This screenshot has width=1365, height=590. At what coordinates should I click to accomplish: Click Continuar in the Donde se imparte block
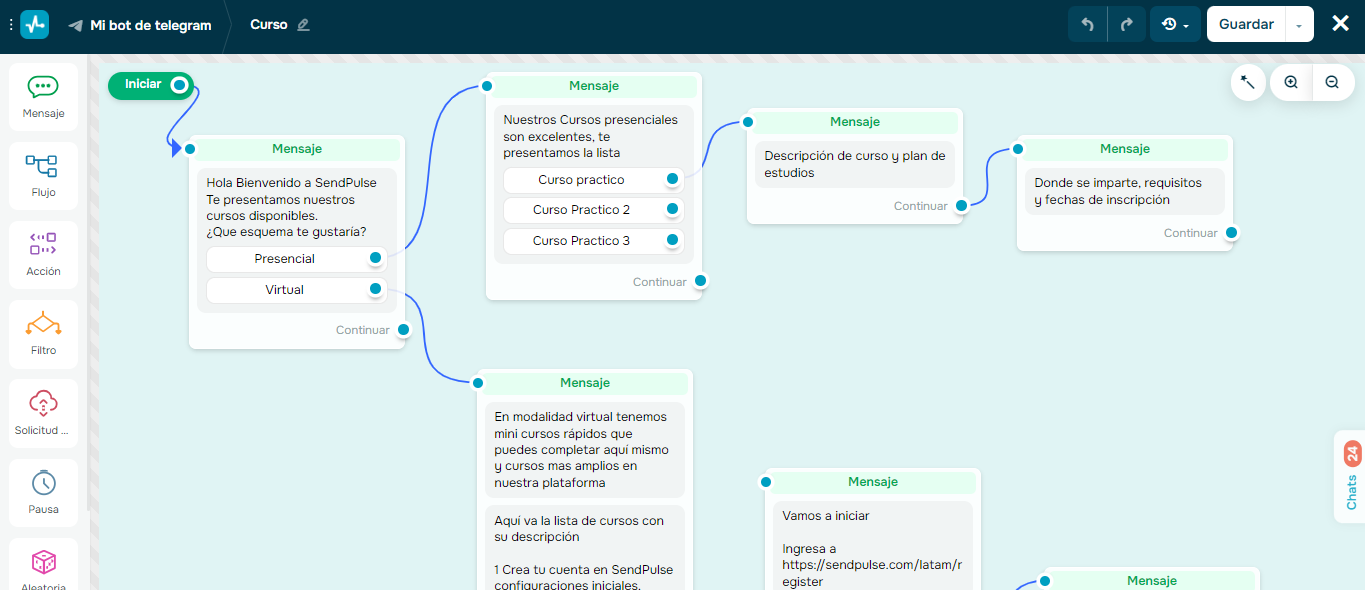click(x=1191, y=233)
